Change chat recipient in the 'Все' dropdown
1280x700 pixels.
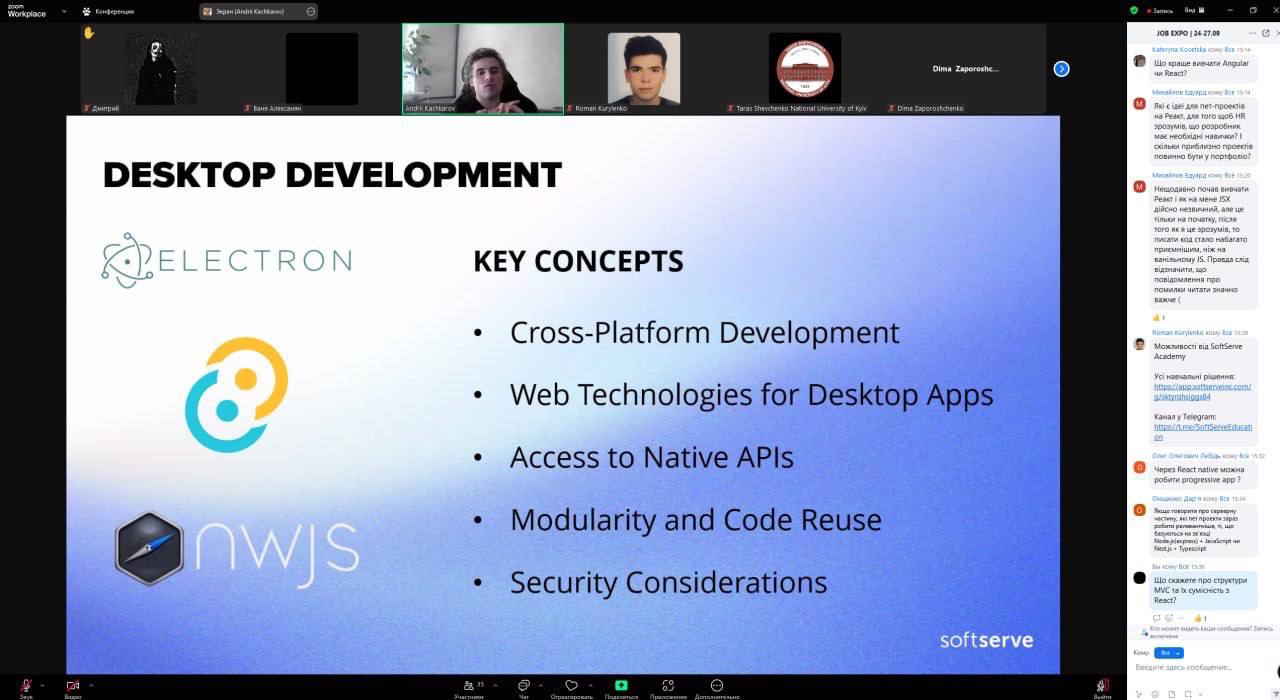pos(1168,653)
